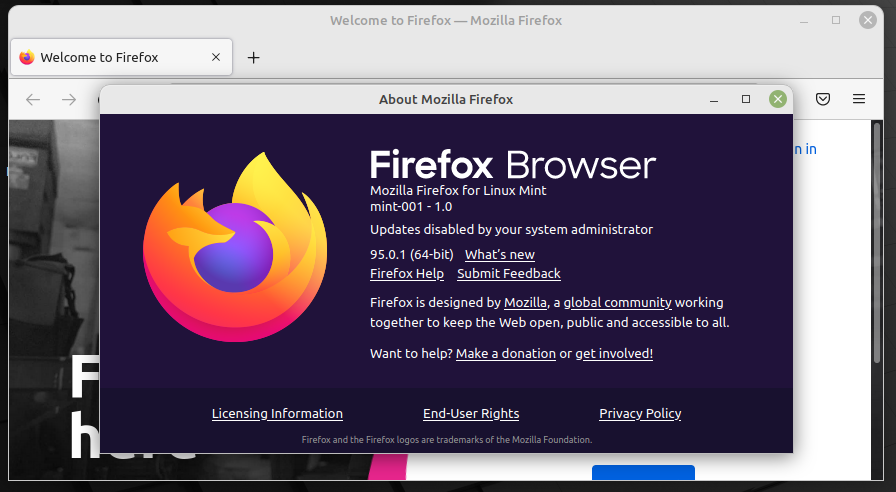Open the get involved! link
Image resolution: width=896 pixels, height=492 pixels.
(613, 354)
